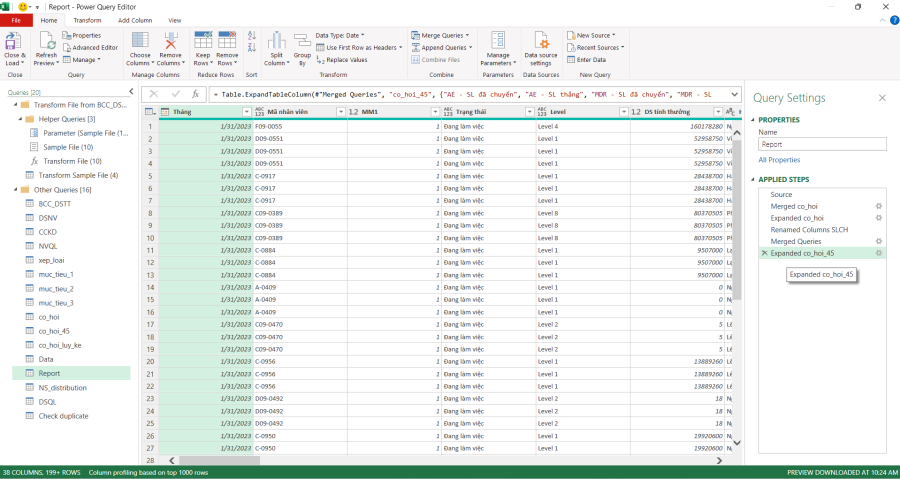Collapse the Helper Queries folder

[x=21, y=119]
